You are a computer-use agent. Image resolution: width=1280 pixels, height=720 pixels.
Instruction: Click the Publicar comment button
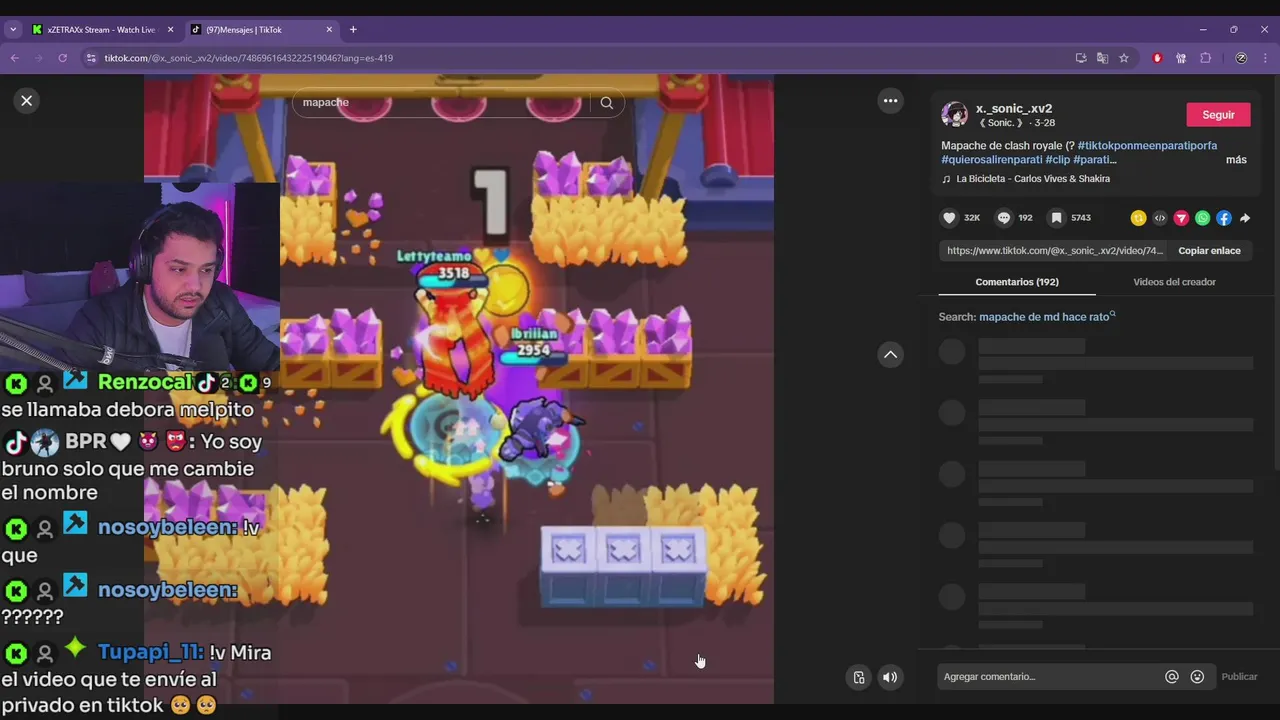tap(1239, 677)
